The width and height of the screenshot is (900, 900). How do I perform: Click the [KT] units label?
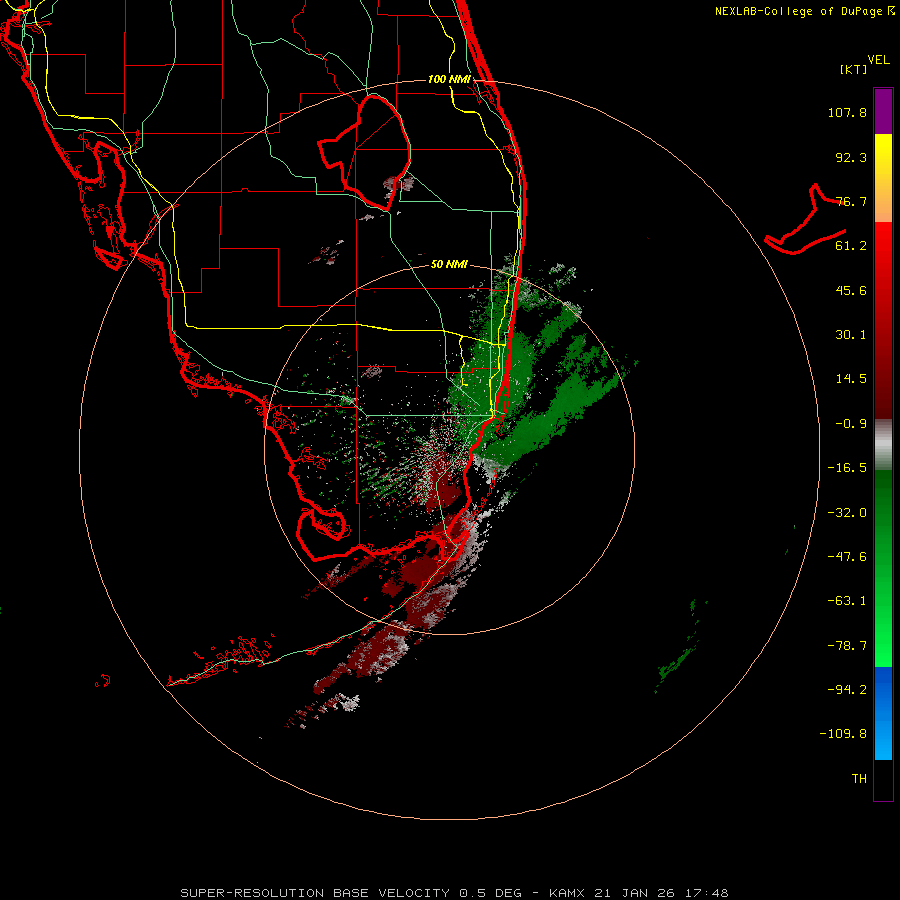(854, 69)
